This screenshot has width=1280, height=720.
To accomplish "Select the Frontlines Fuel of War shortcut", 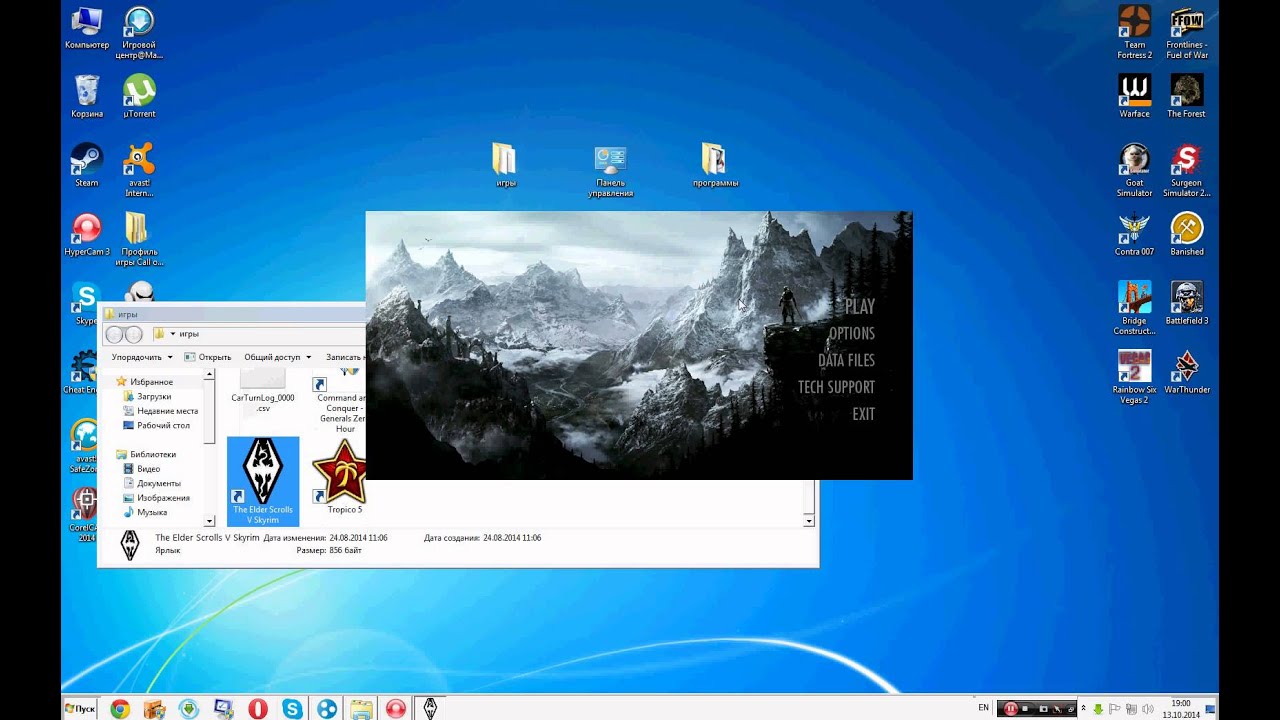I will [x=1186, y=33].
